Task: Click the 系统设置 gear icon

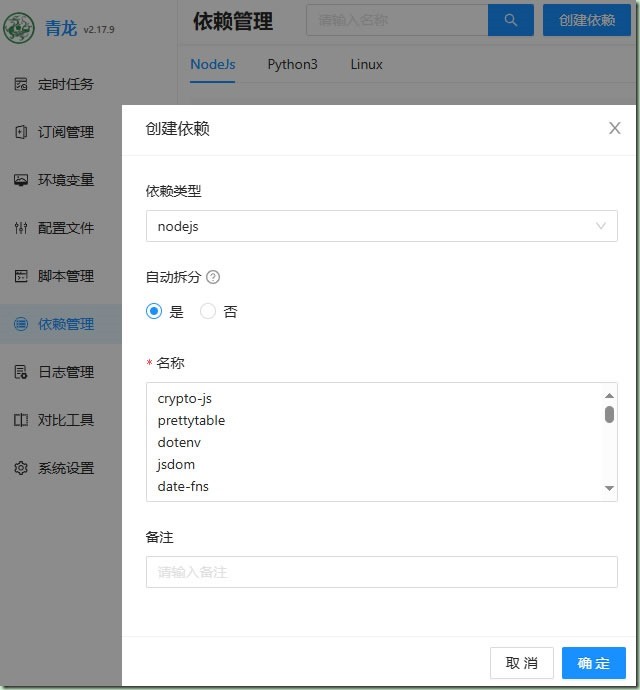Action: click(x=21, y=468)
